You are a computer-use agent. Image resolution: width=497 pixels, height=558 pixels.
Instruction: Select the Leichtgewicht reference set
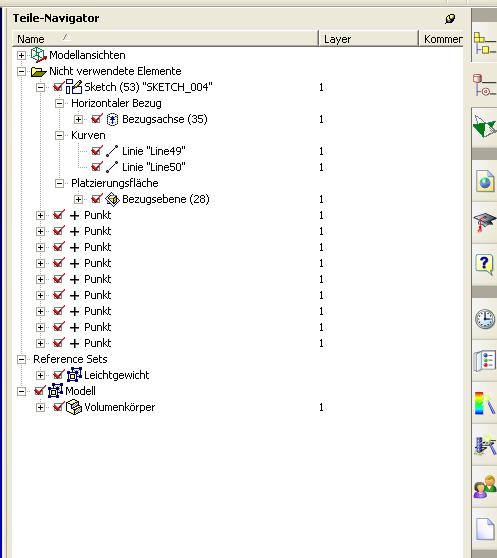[116, 375]
